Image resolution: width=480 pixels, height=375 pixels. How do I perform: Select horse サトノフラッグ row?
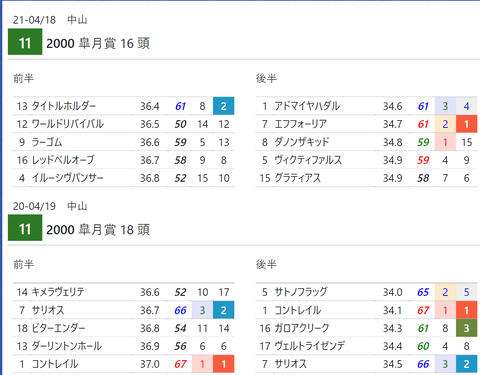click(x=366, y=292)
